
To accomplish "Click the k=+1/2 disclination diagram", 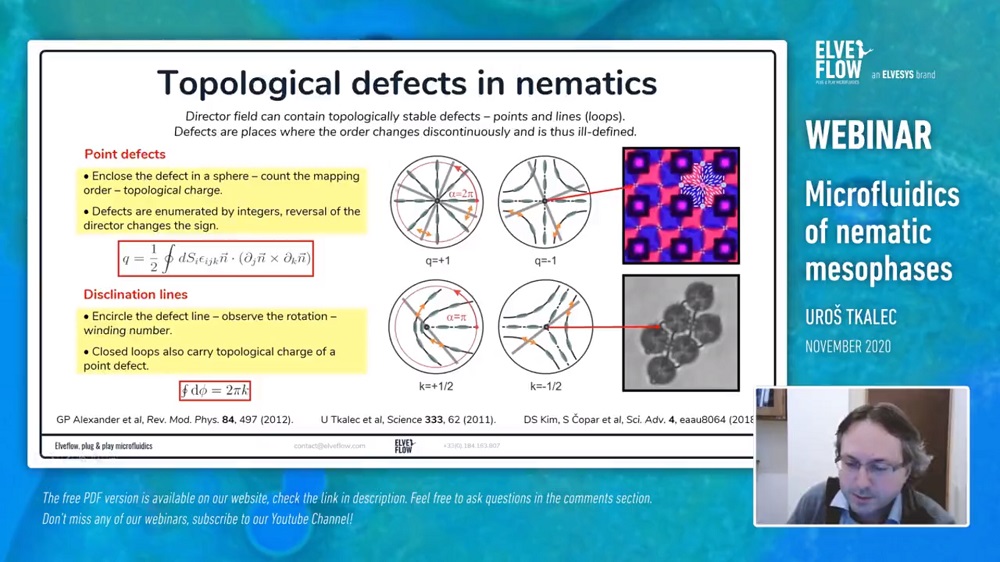I will (436, 327).
